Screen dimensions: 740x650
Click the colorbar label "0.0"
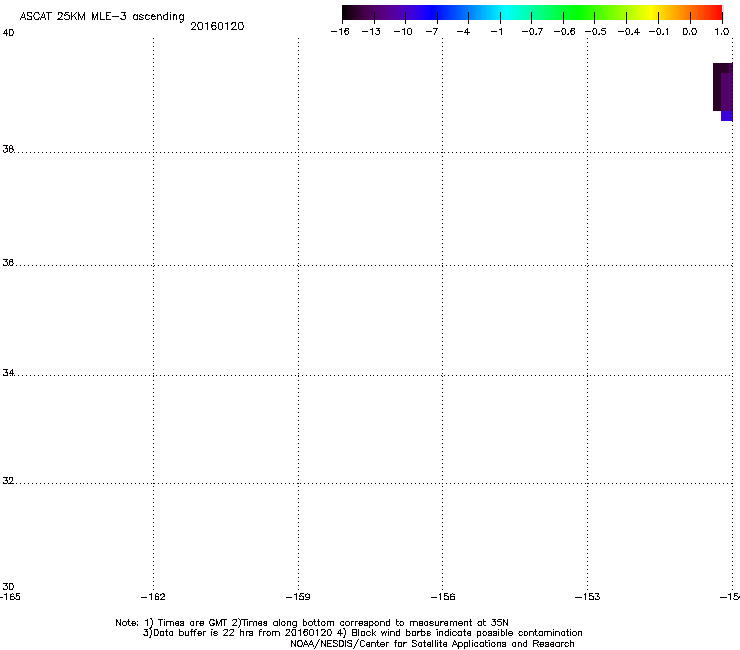[x=690, y=32]
